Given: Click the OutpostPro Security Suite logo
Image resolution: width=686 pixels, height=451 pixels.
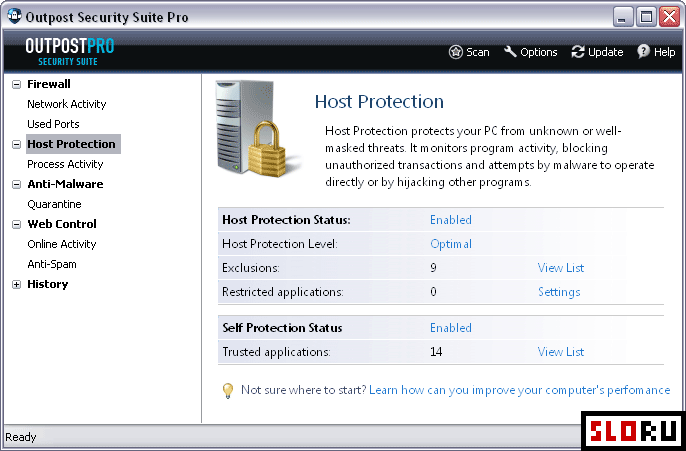Looking at the screenshot, I should click(x=70, y=52).
